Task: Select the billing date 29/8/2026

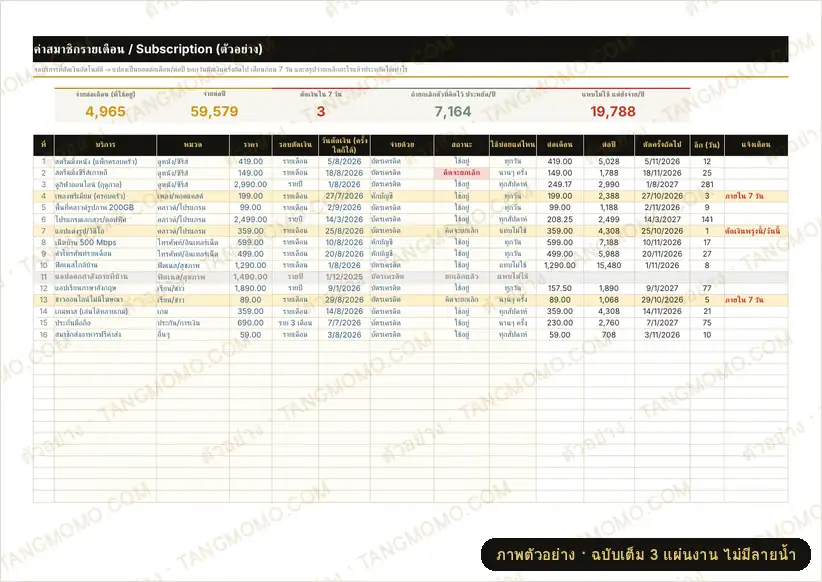Action: tap(344, 300)
